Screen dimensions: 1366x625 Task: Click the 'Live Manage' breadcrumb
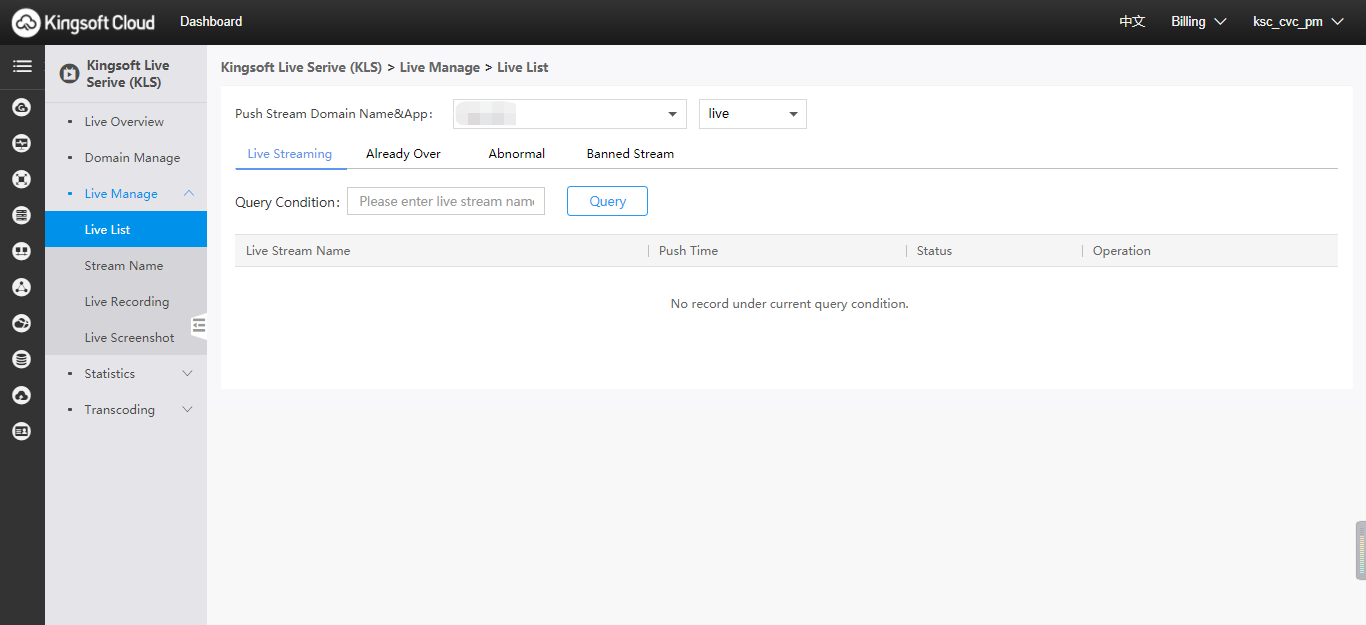coord(440,68)
